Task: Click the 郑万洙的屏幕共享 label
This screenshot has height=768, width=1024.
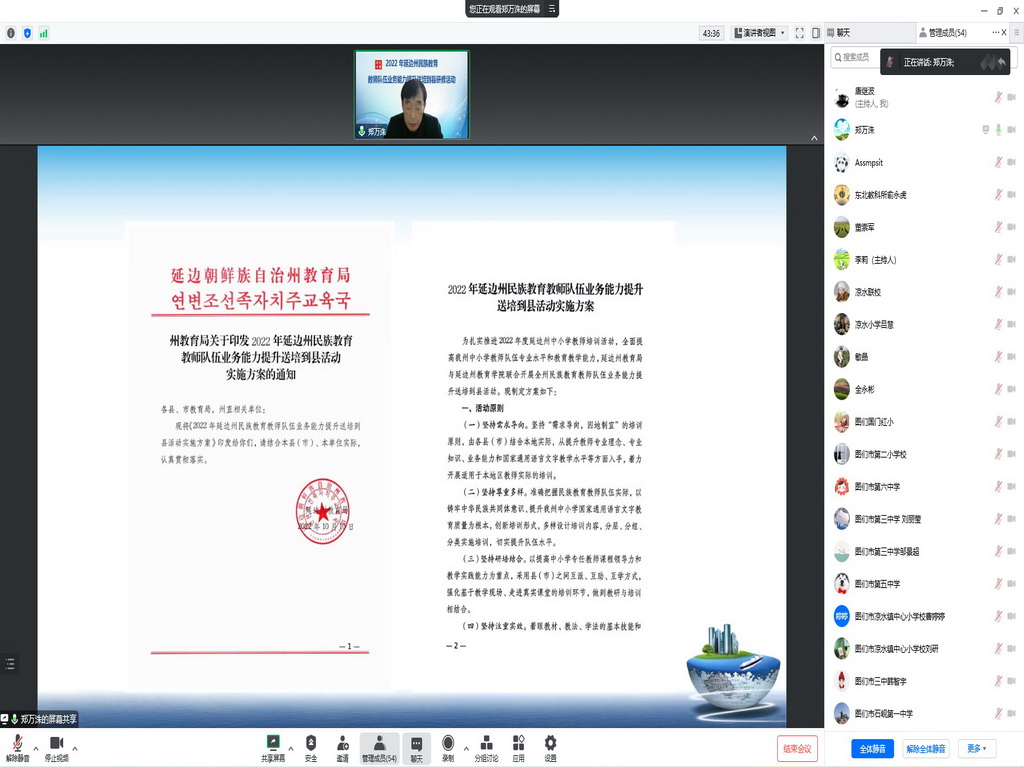Action: (x=48, y=719)
